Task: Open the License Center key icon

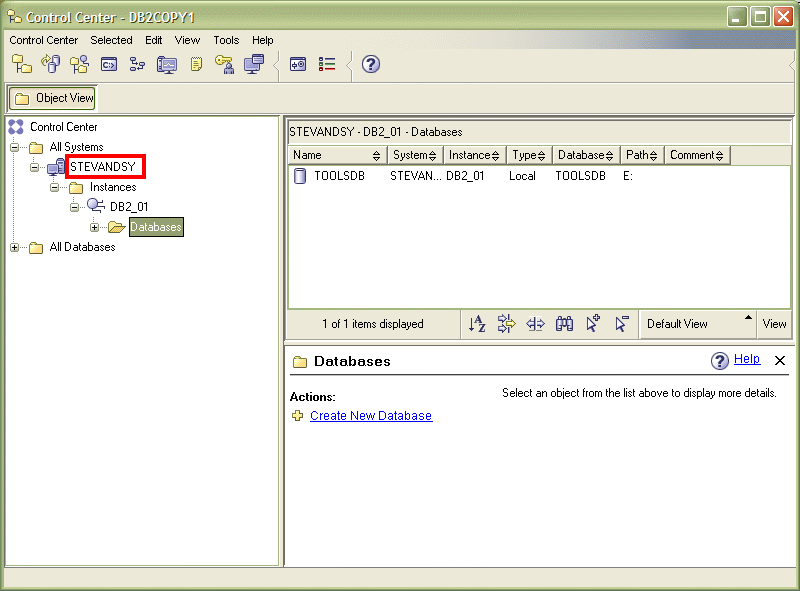Action: click(224, 64)
